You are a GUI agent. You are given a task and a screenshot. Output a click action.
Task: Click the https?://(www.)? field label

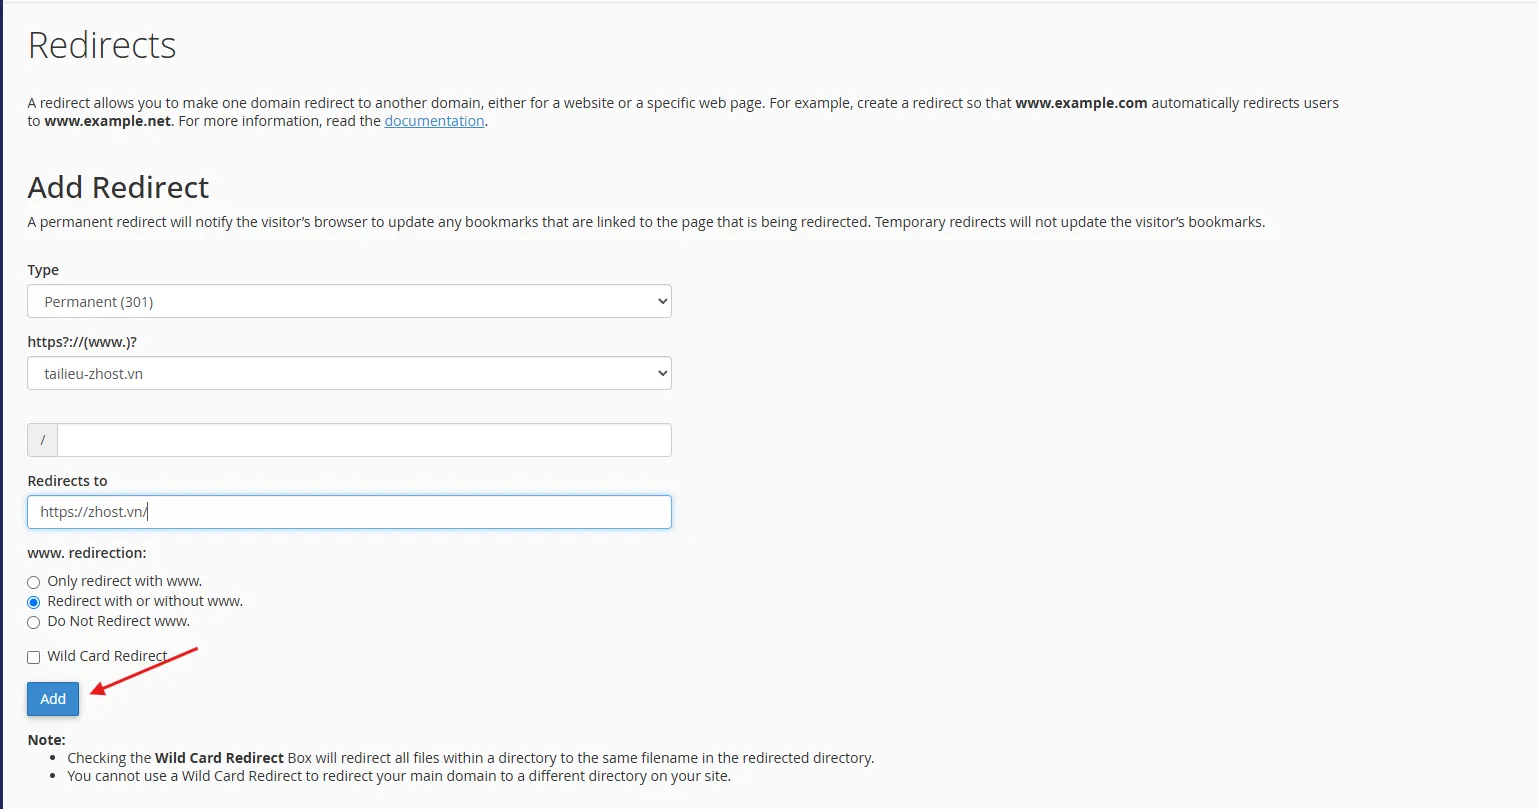point(82,342)
